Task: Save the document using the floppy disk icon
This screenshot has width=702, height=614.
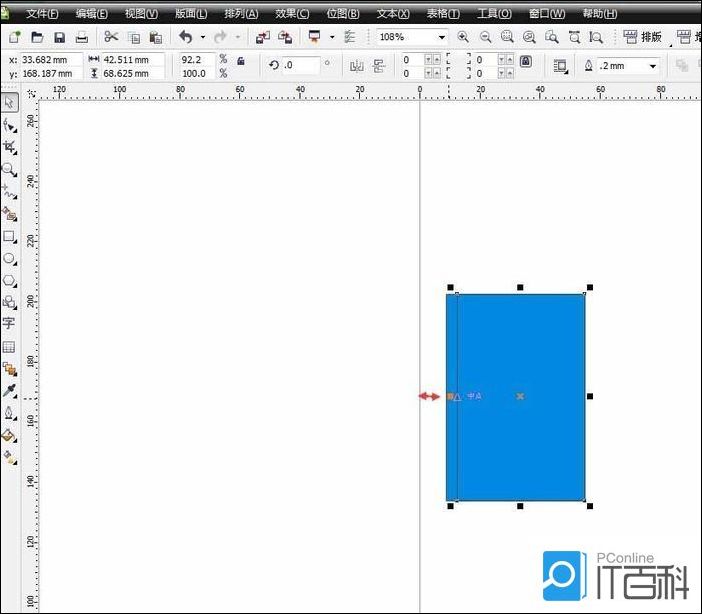Action: click(x=59, y=37)
